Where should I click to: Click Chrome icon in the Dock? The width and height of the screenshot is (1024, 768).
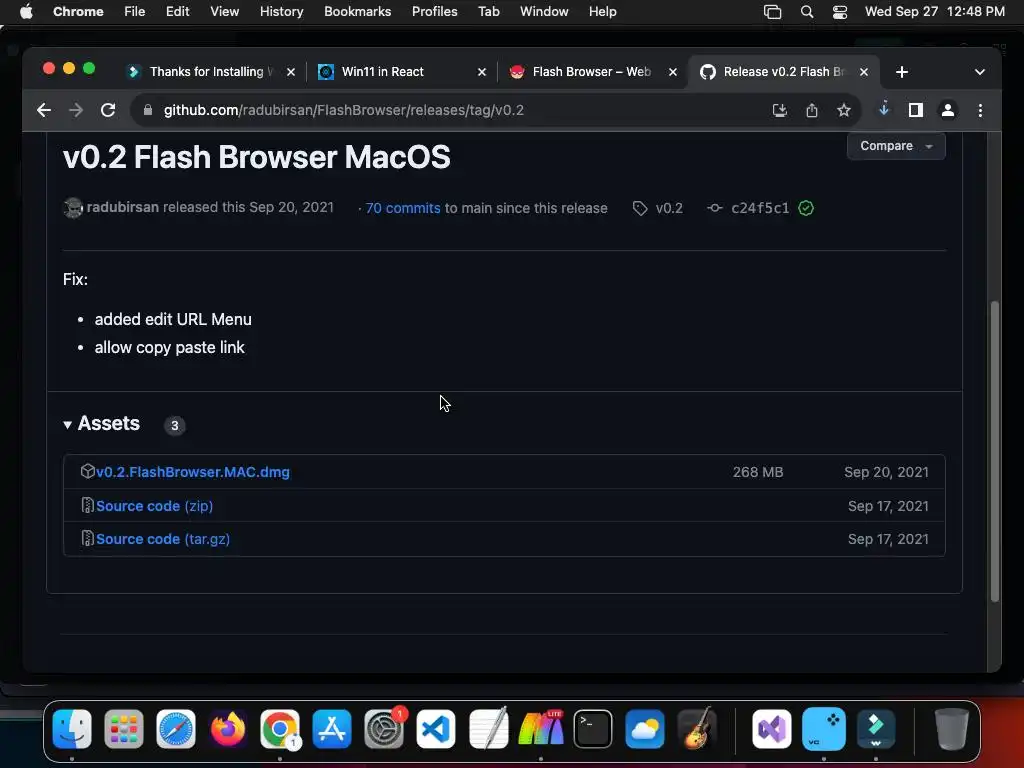point(280,729)
